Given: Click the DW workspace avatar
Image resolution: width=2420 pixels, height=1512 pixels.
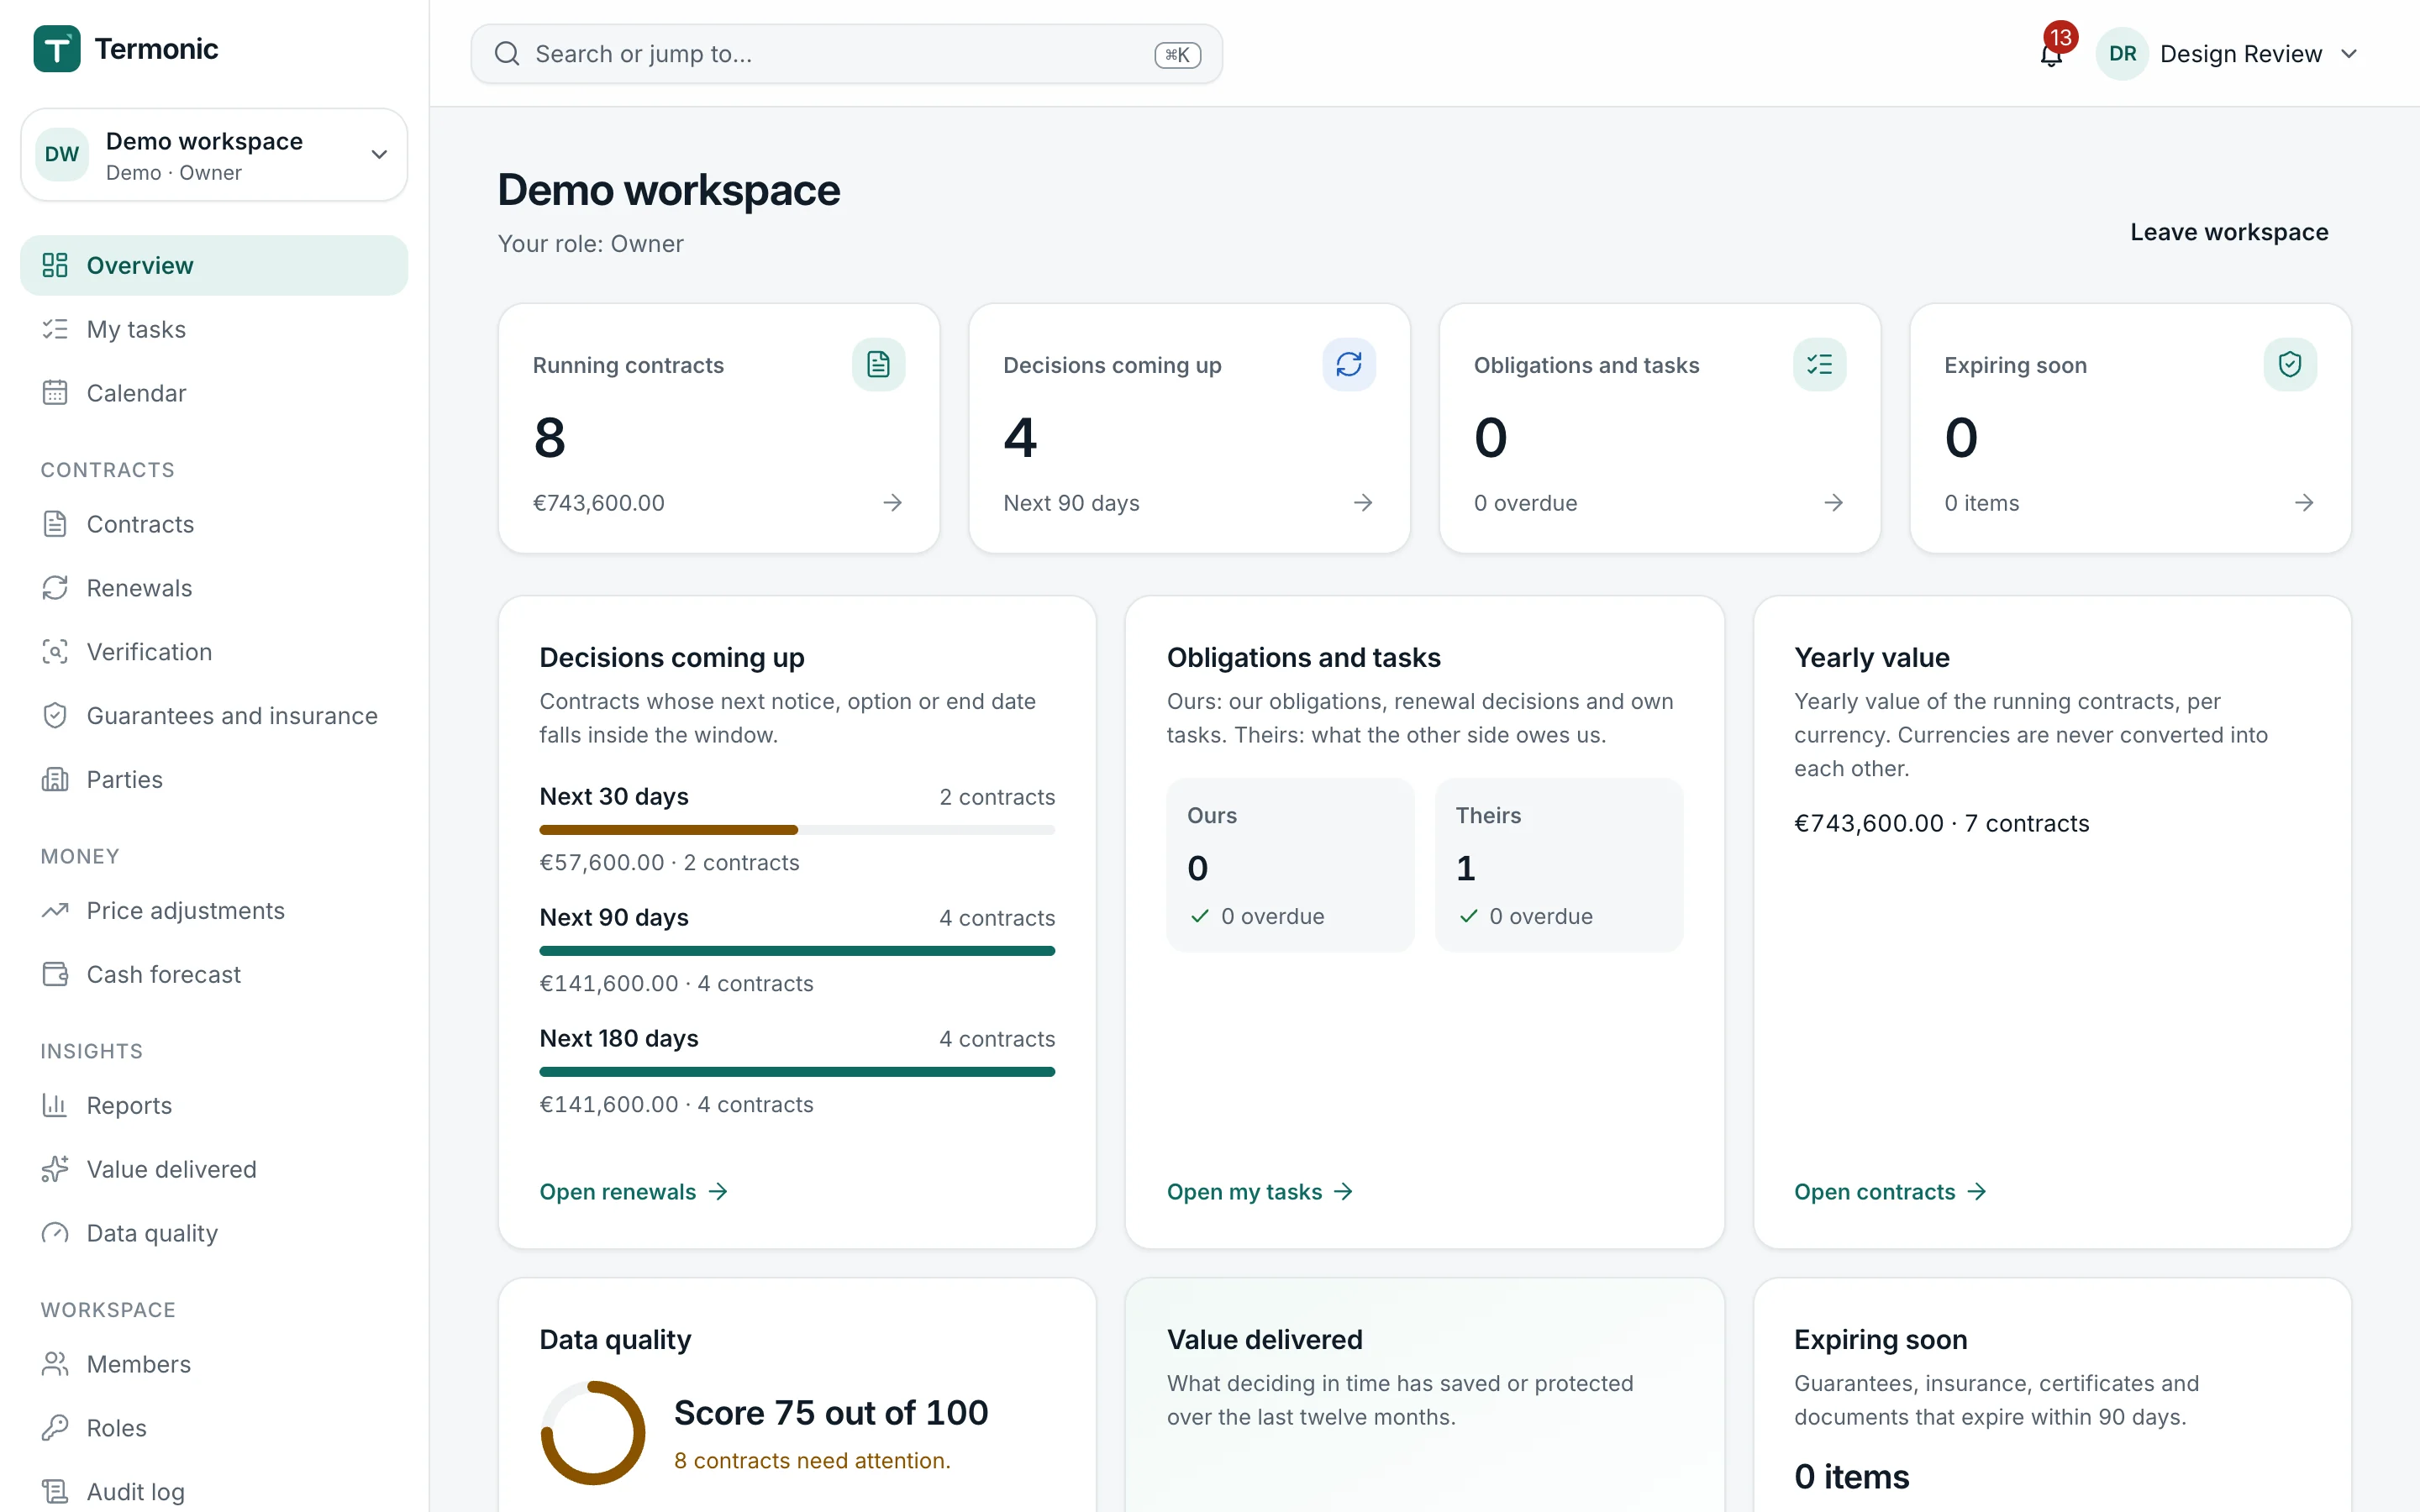Looking at the screenshot, I should [62, 154].
